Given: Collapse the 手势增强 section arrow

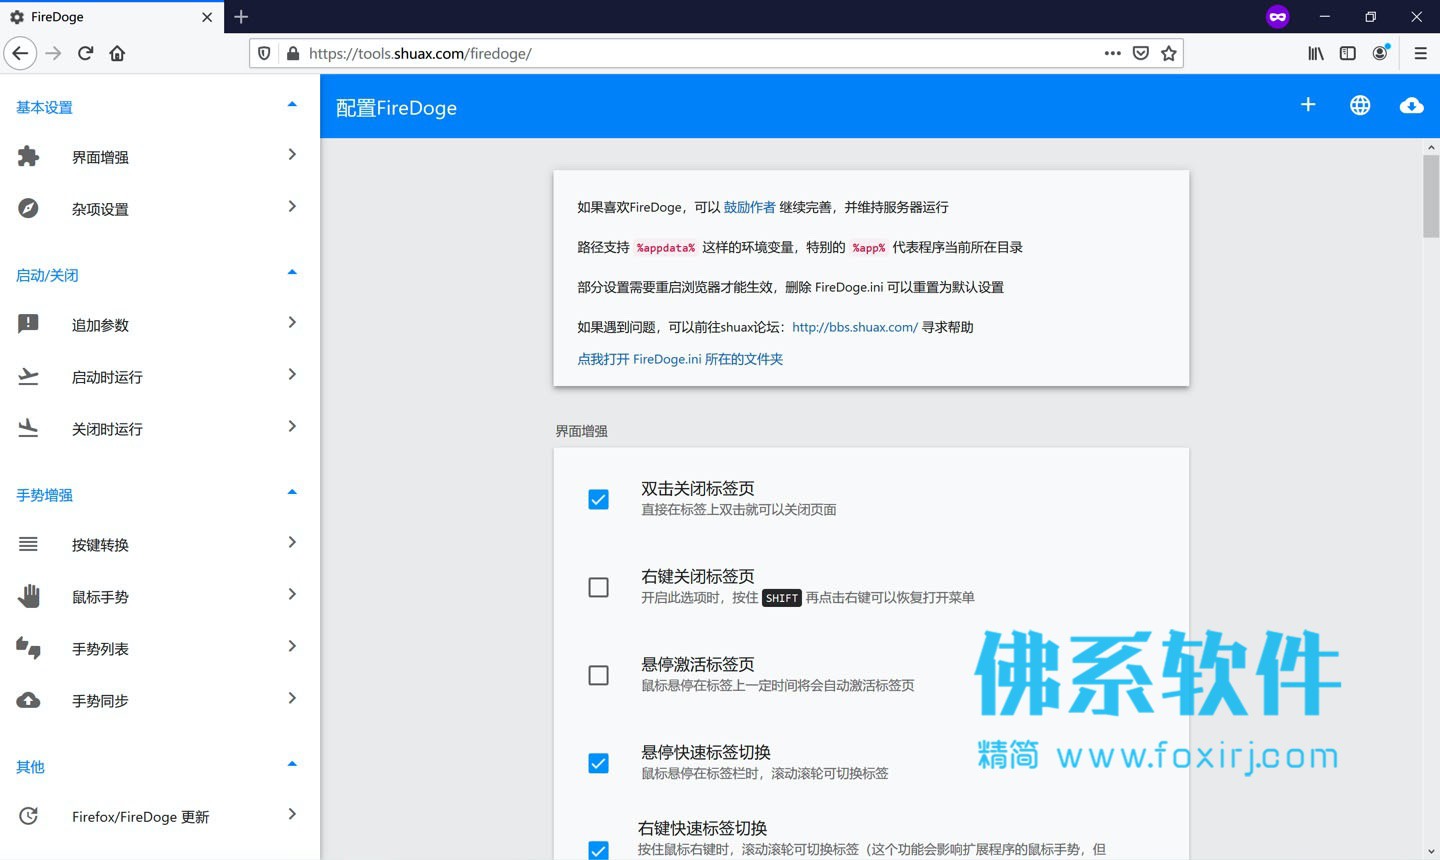Looking at the screenshot, I should tap(292, 492).
